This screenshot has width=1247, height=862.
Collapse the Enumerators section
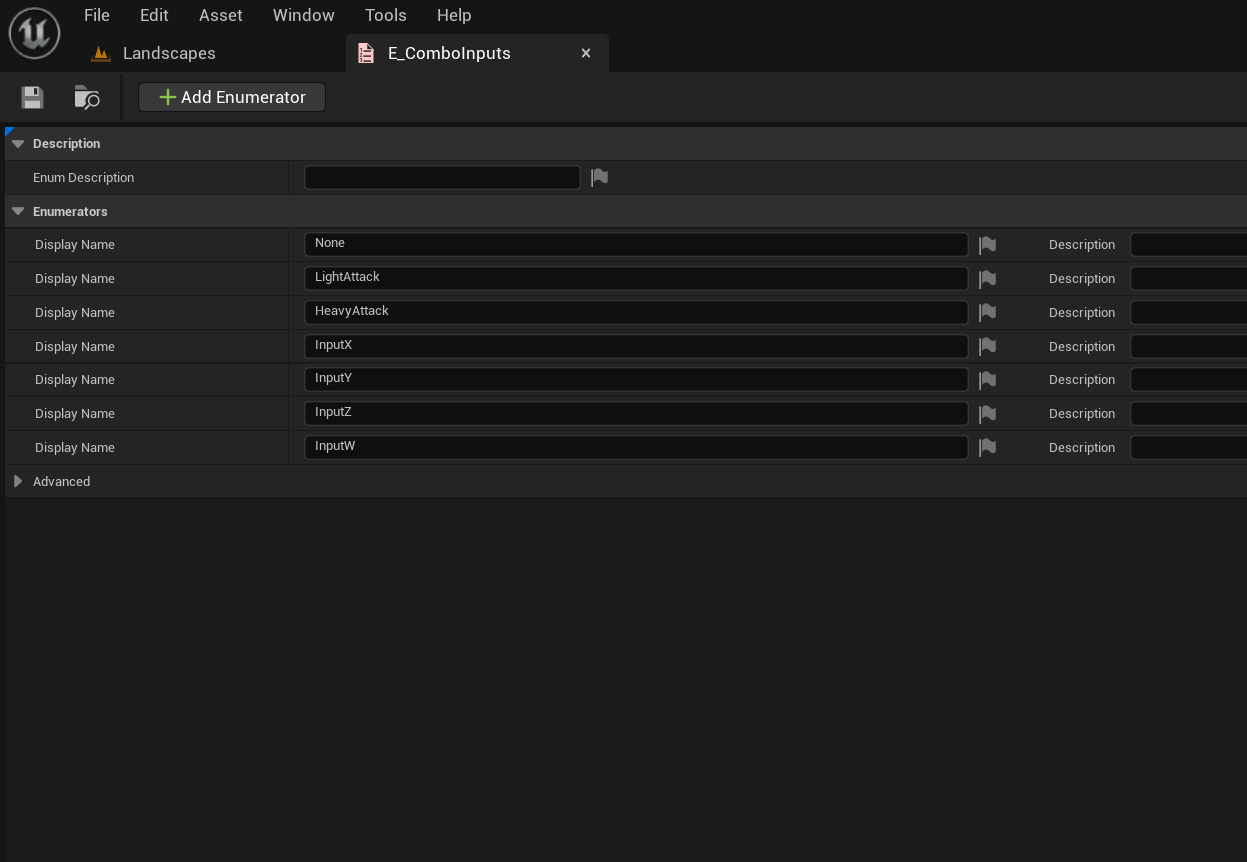coord(18,212)
